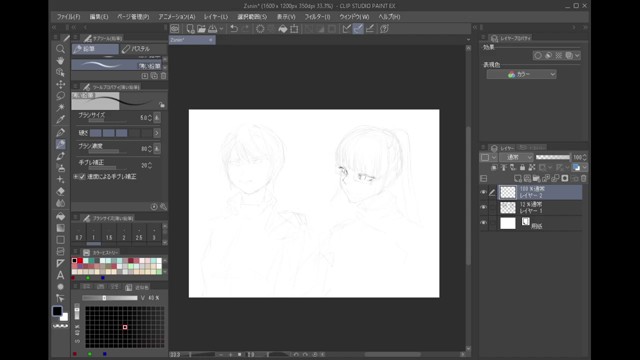Select the Eraser tool
This screenshot has height=360, width=640.
[60, 191]
